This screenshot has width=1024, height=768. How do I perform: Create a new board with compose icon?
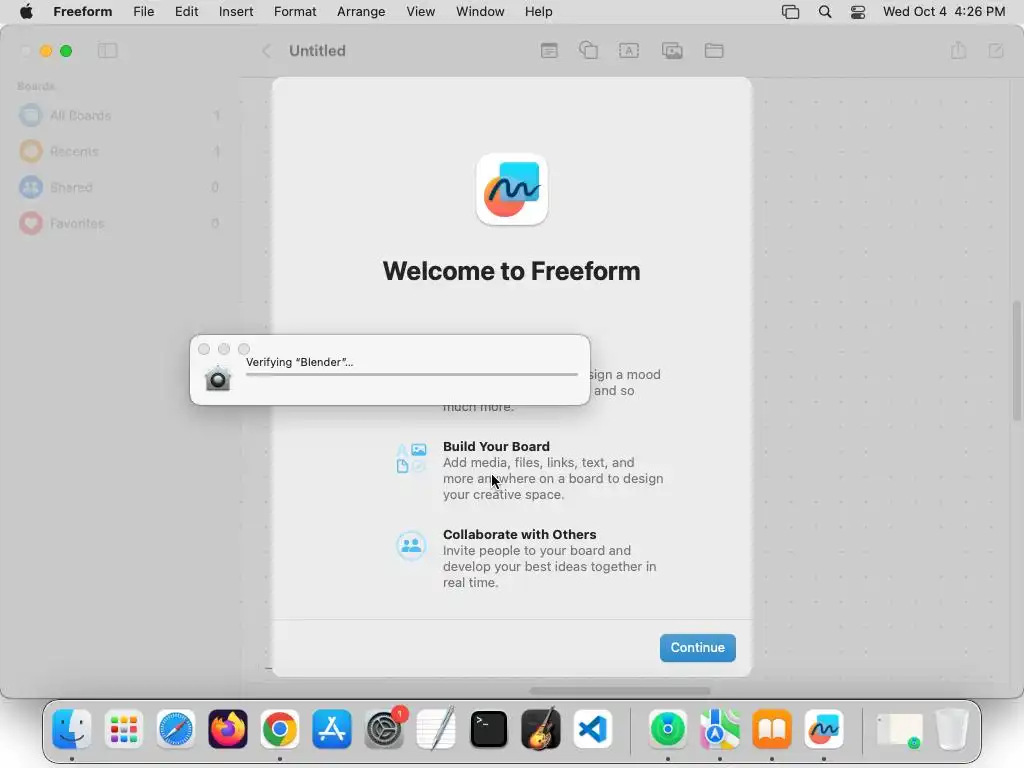pyautogui.click(x=995, y=50)
